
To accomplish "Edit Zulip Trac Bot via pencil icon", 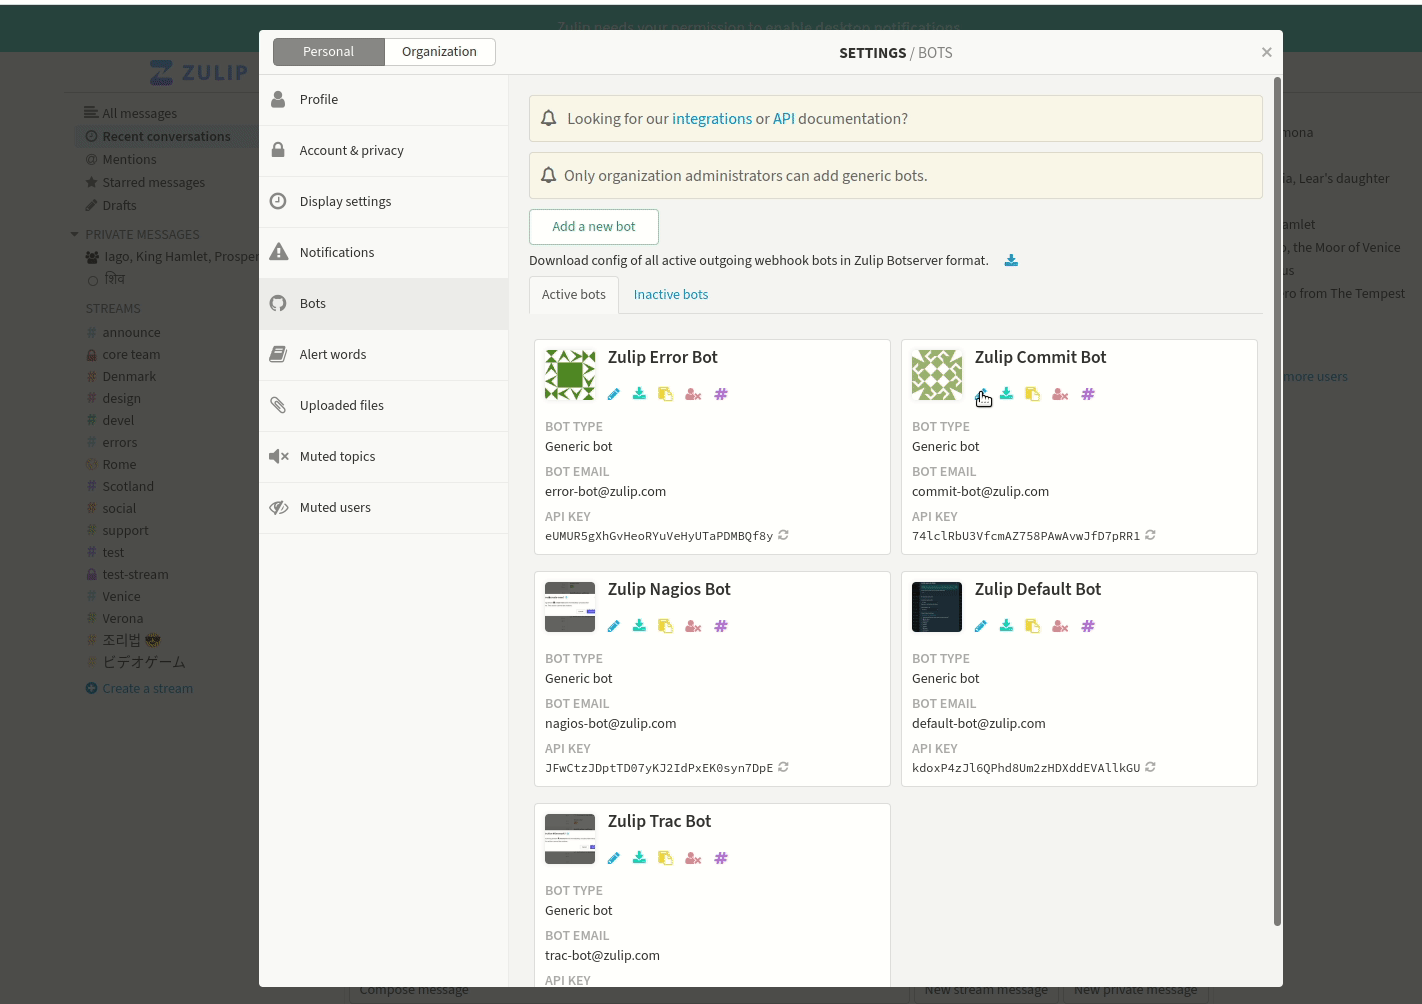I will pyautogui.click(x=613, y=857).
